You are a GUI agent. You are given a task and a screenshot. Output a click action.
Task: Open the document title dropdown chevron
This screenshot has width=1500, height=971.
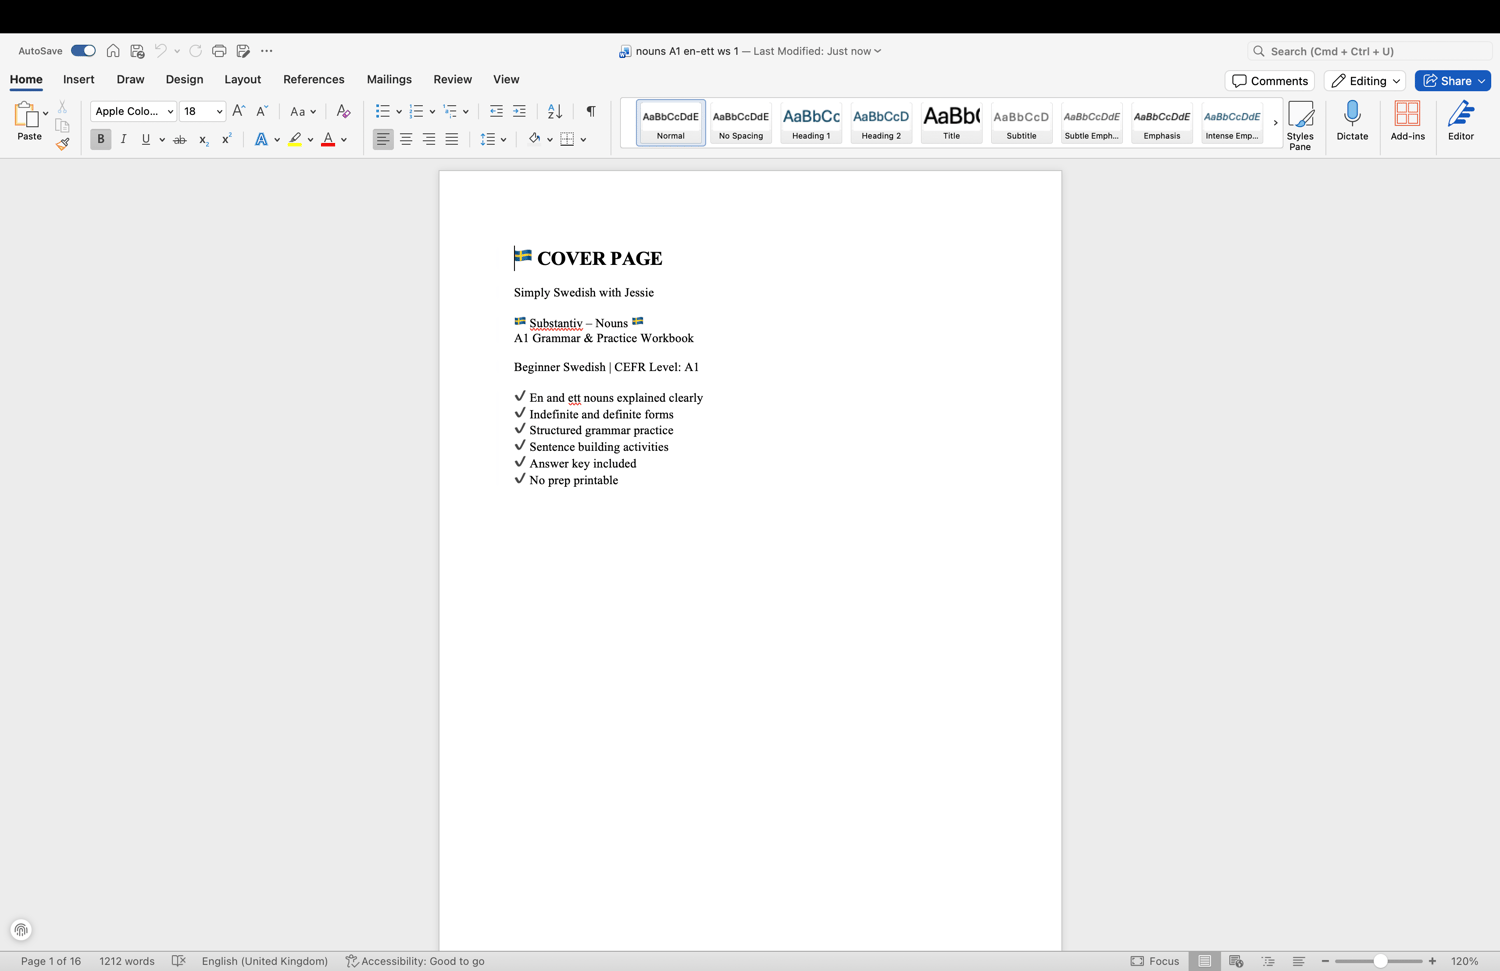[878, 51]
